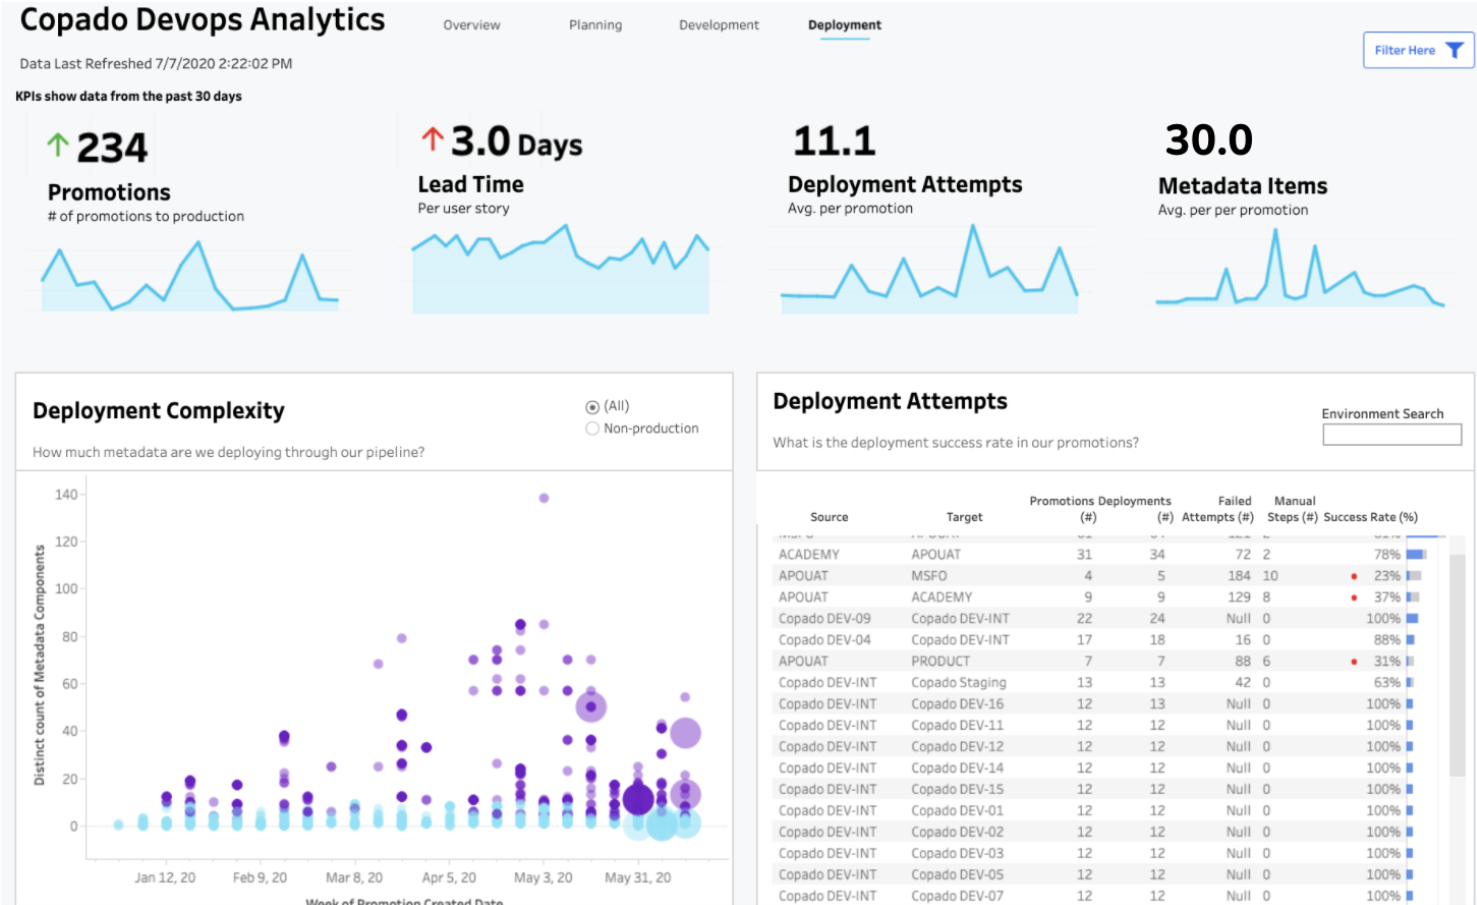
Task: Click the Manual Steps (#) column header
Action: pos(1293,509)
